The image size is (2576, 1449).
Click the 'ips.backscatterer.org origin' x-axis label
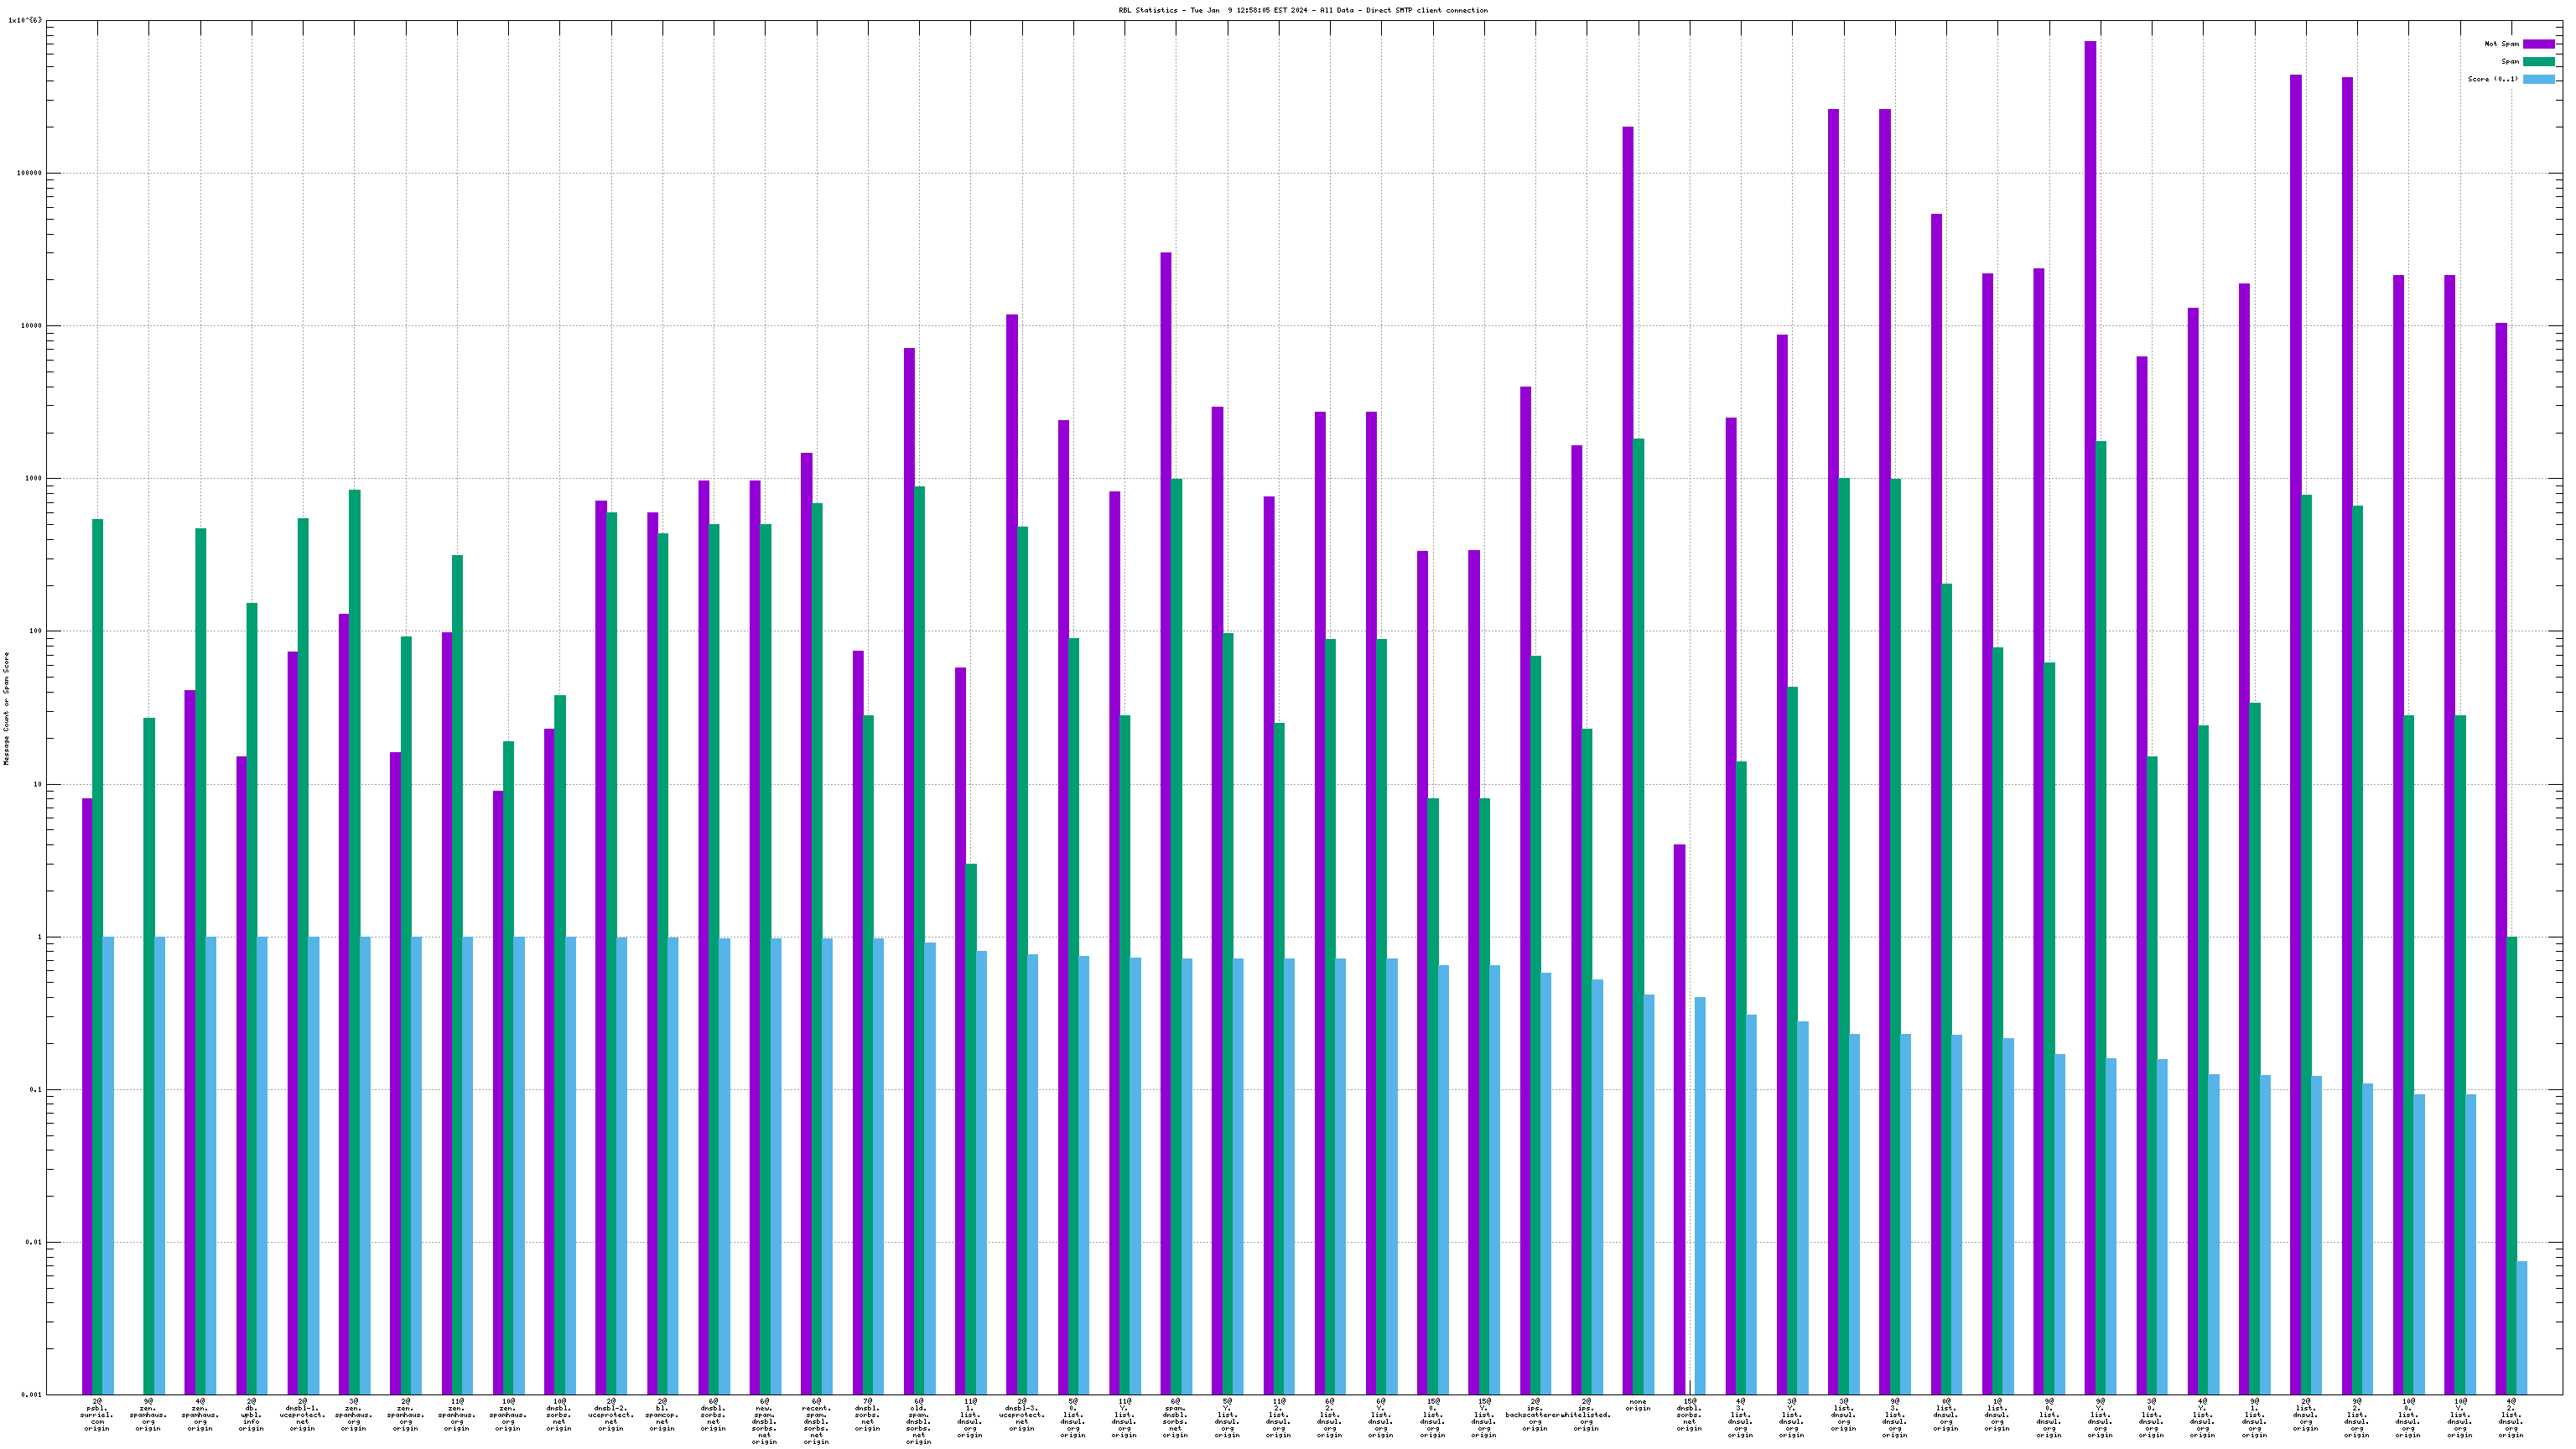[1535, 1415]
